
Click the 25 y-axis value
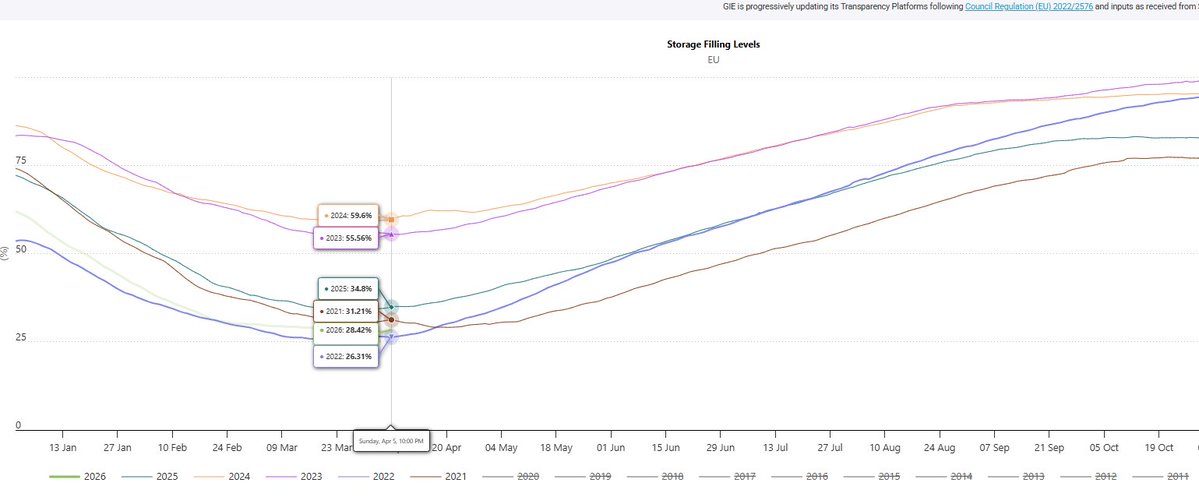pos(21,337)
